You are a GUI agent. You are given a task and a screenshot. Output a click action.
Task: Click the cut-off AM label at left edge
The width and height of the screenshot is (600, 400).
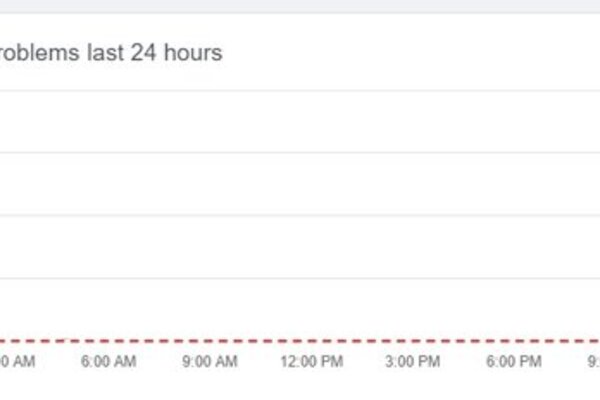point(18,361)
